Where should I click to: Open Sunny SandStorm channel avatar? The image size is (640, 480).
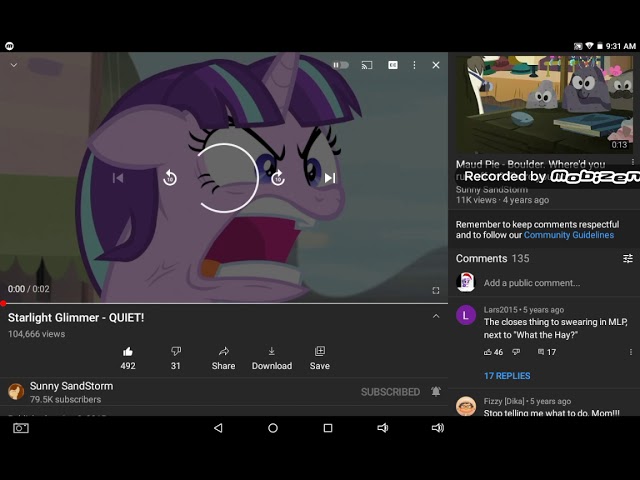[16, 391]
